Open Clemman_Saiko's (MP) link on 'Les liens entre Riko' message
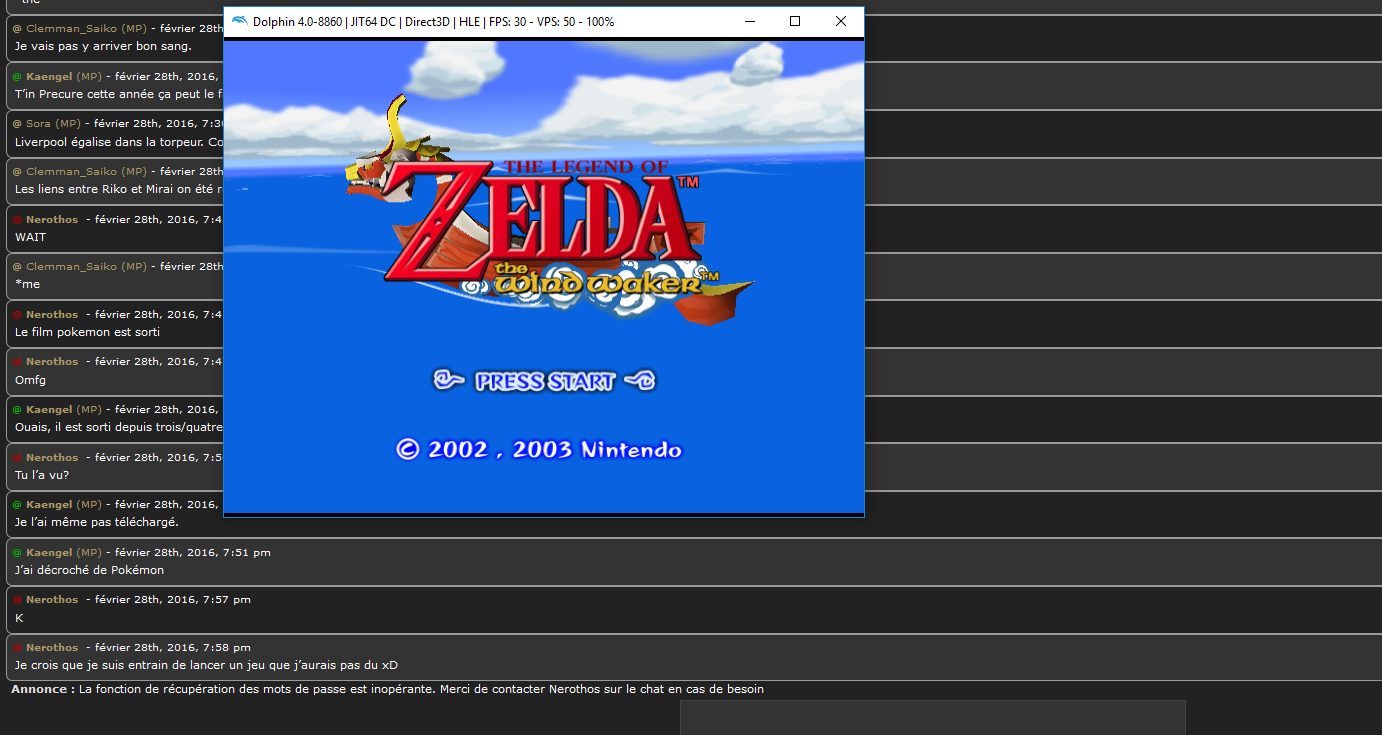 click(134, 172)
